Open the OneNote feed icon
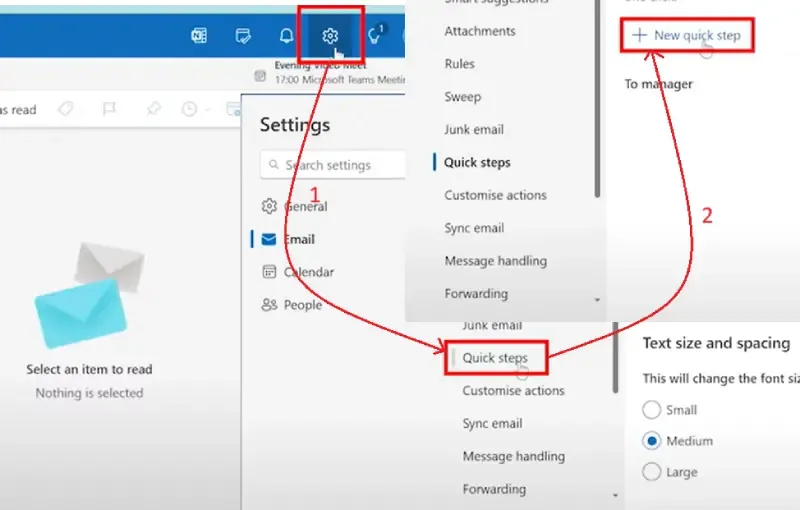 click(x=198, y=36)
